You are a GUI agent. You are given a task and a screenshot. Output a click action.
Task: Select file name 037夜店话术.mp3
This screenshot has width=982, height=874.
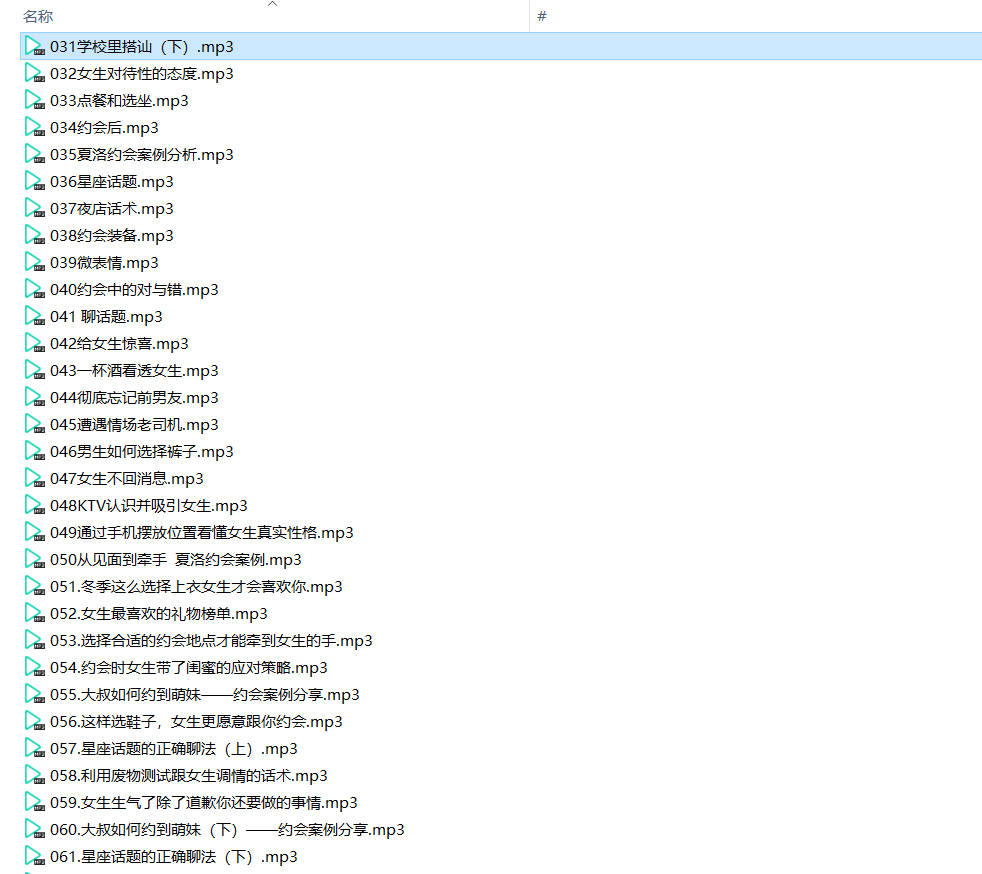[x=111, y=208]
